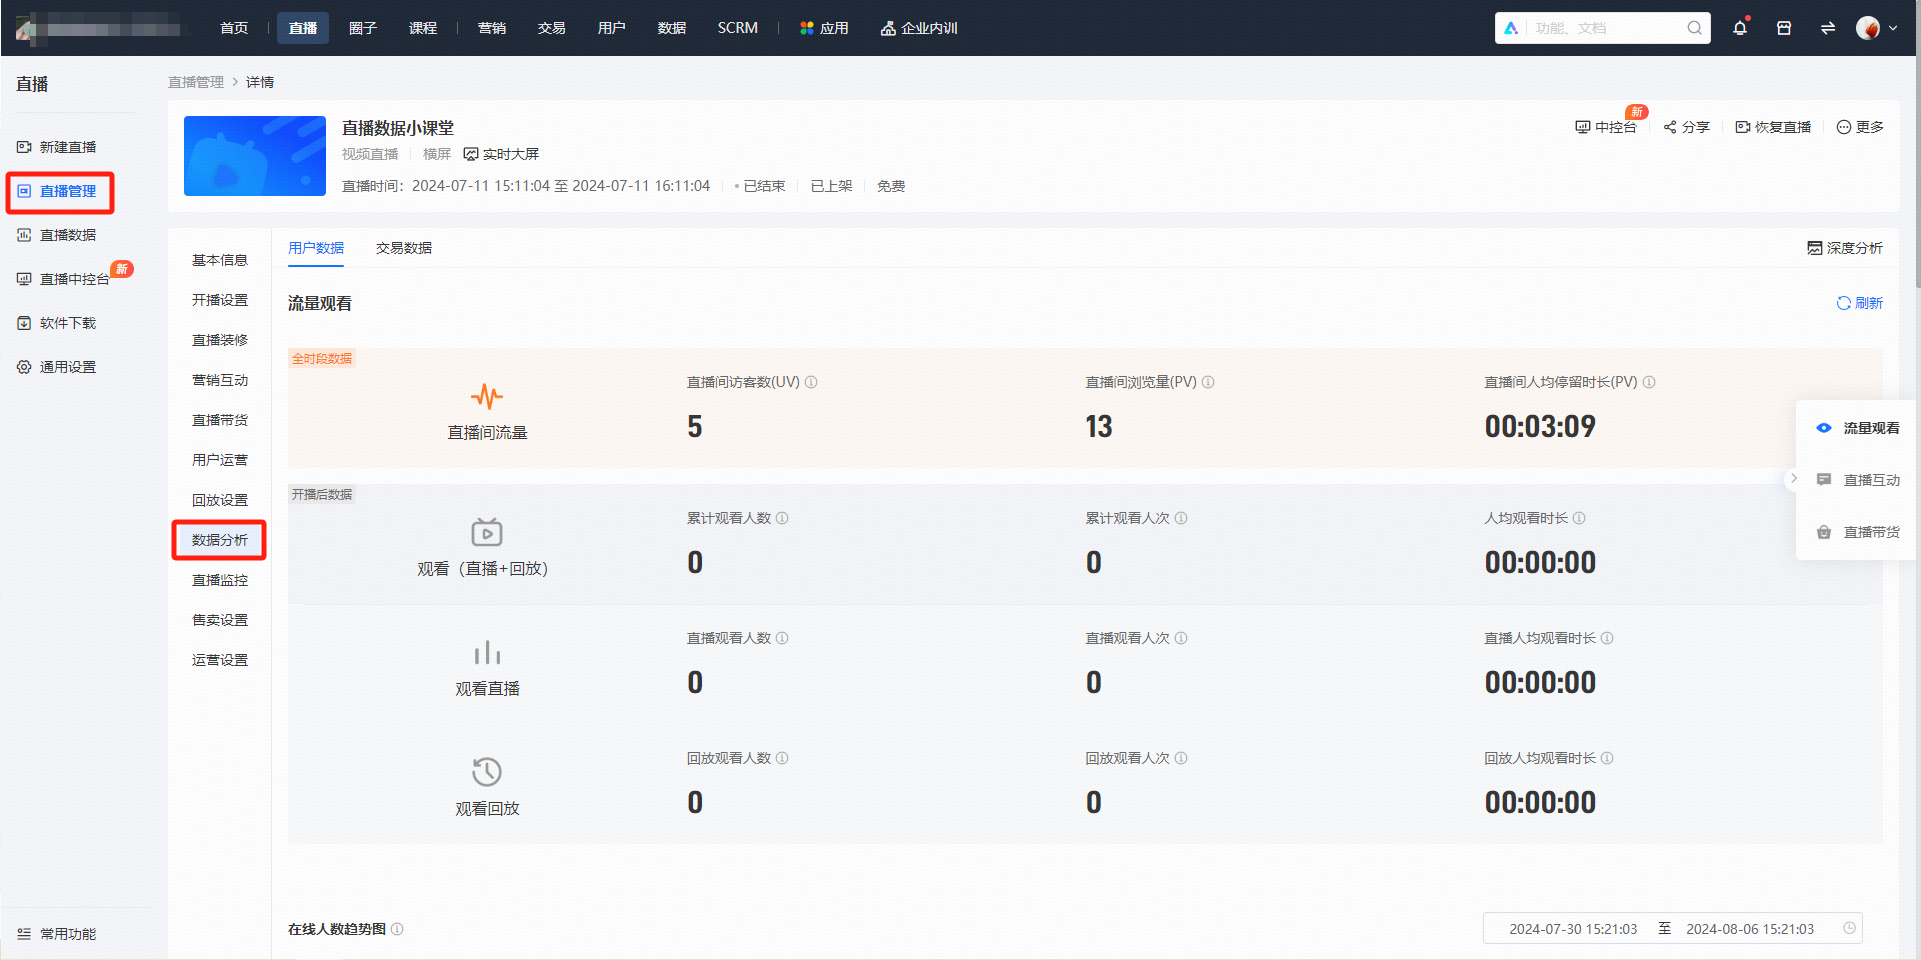Open the store icon in top bar
Screen dimensions: 1921x960
pyautogui.click(x=1784, y=28)
